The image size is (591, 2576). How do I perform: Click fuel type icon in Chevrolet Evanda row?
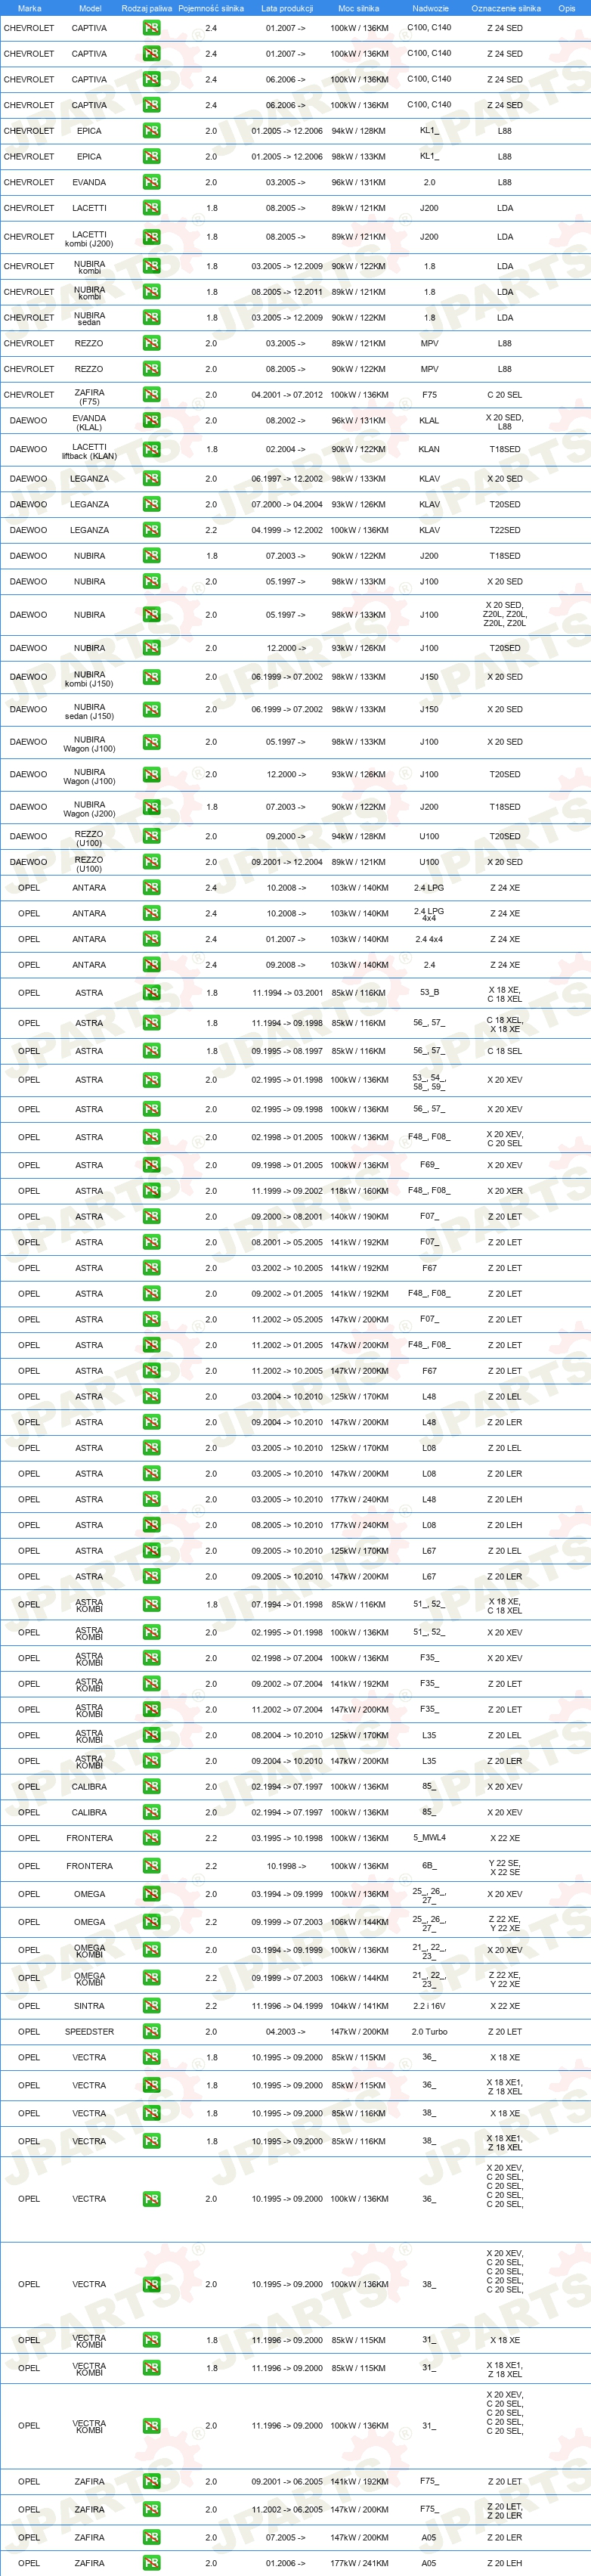152,183
